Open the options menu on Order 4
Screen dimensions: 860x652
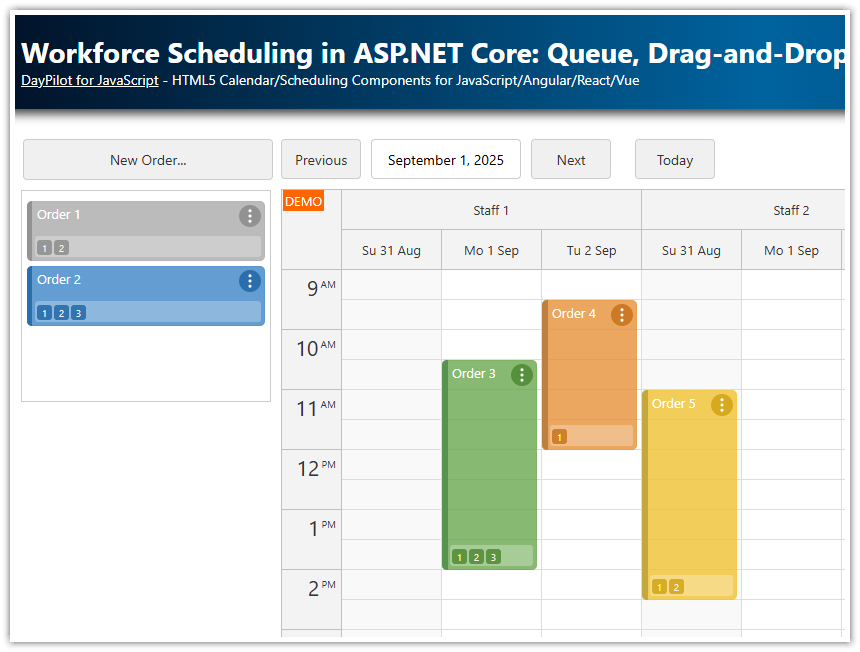(x=621, y=314)
